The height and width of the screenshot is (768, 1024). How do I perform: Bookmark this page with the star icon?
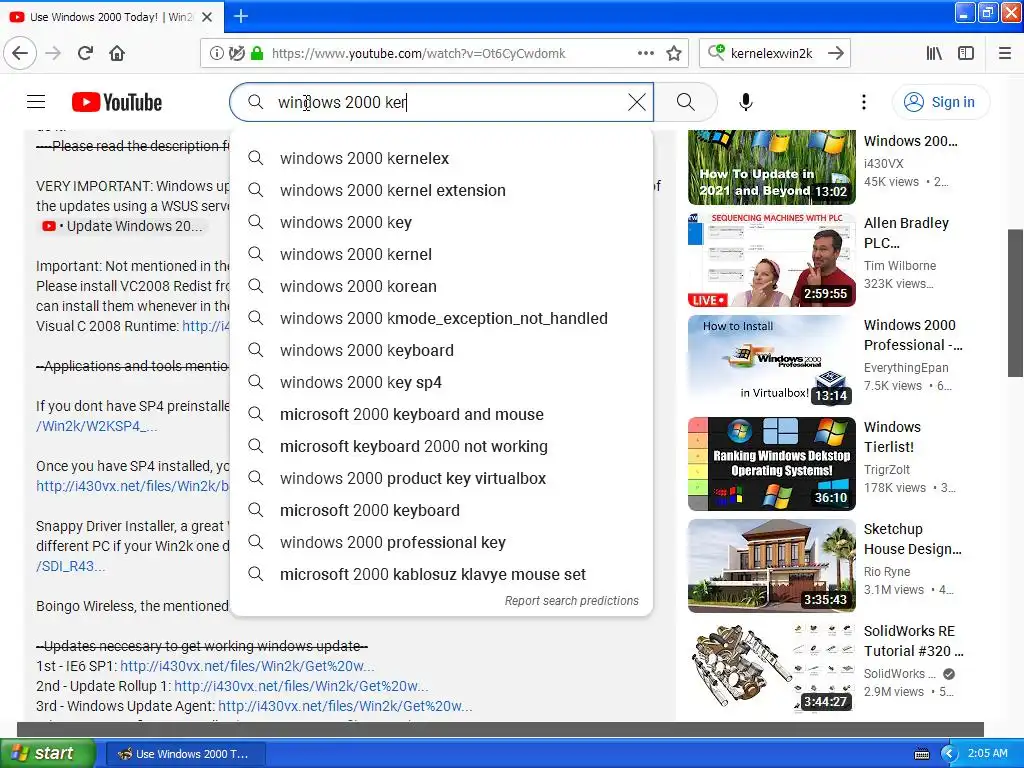pyautogui.click(x=674, y=53)
